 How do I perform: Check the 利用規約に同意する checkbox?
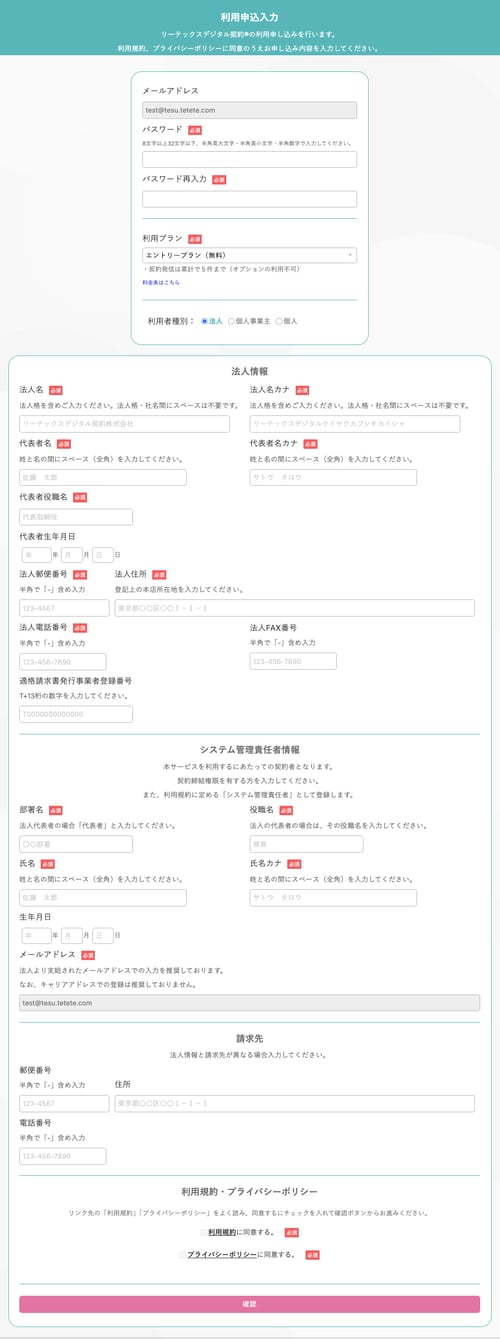coord(202,1232)
